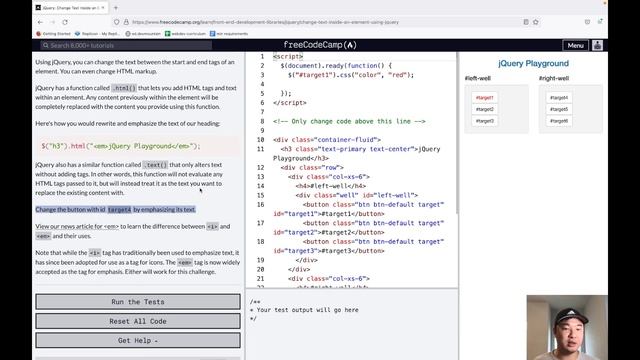Open the globe-icon bookmark in bookmarks bar
Screen dimensions: 640x360
pyautogui.click(x=143, y=33)
